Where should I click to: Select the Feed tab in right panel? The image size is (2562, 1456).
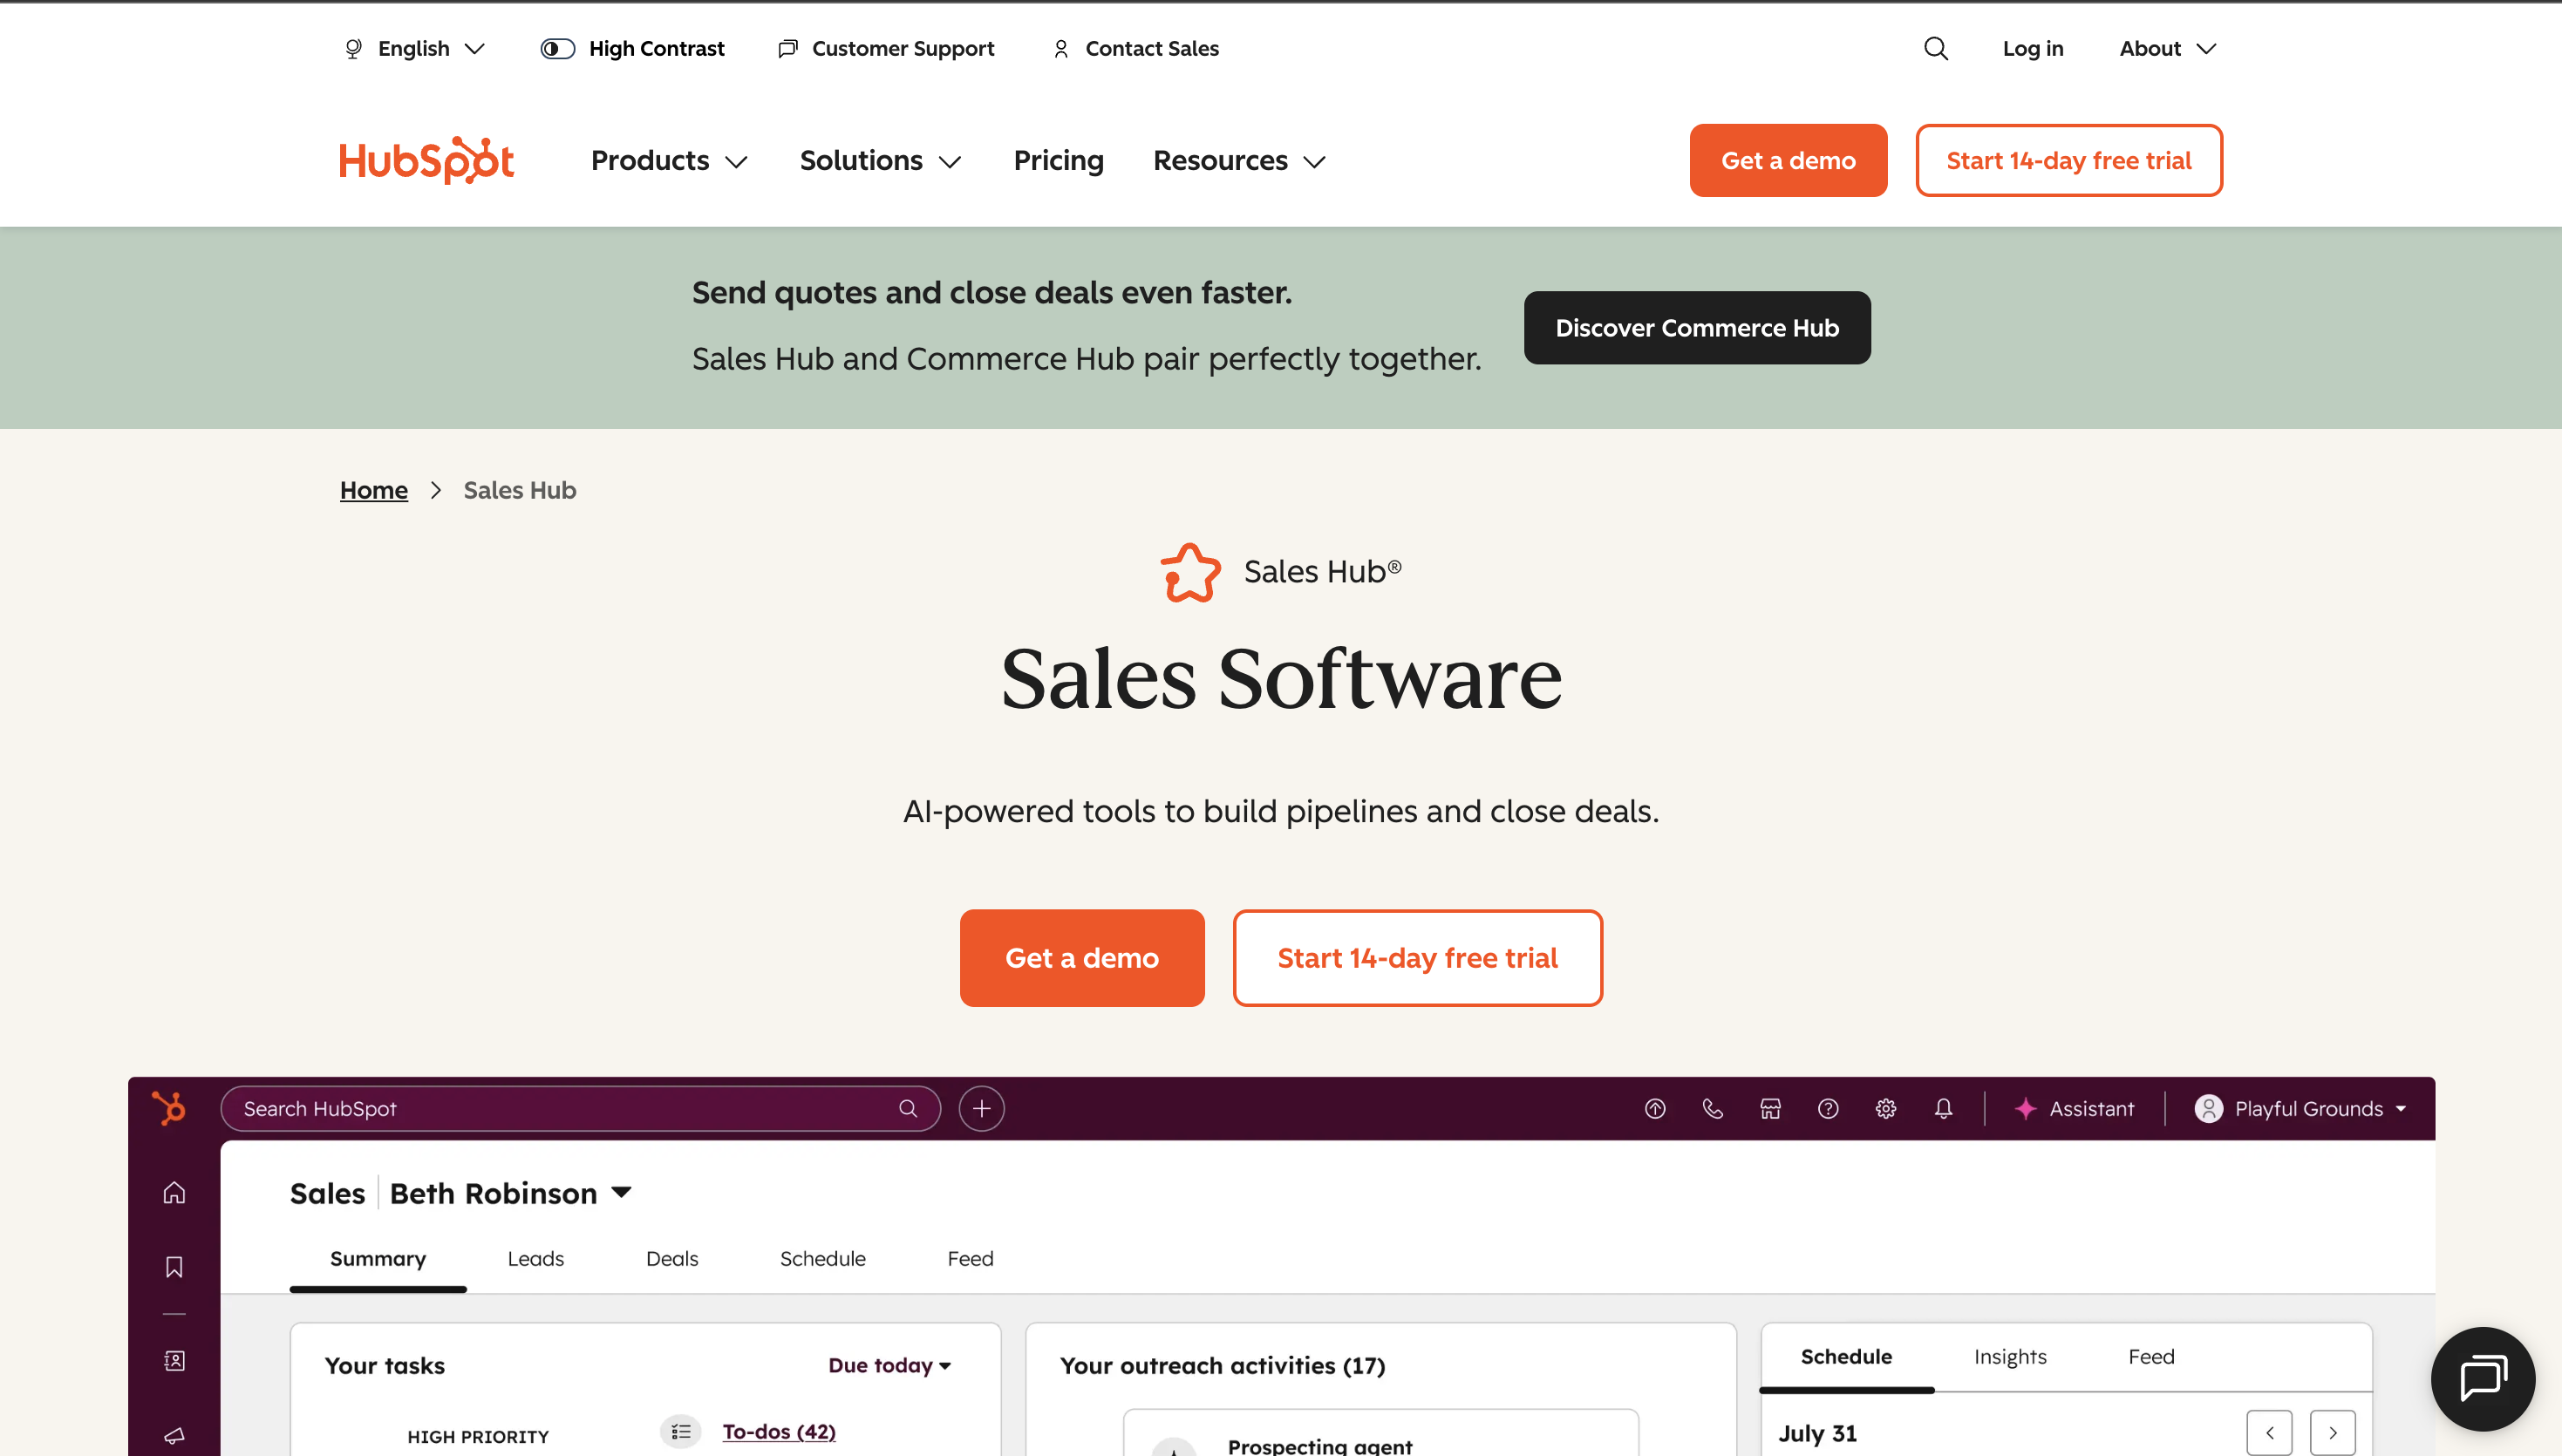pyautogui.click(x=2151, y=1356)
